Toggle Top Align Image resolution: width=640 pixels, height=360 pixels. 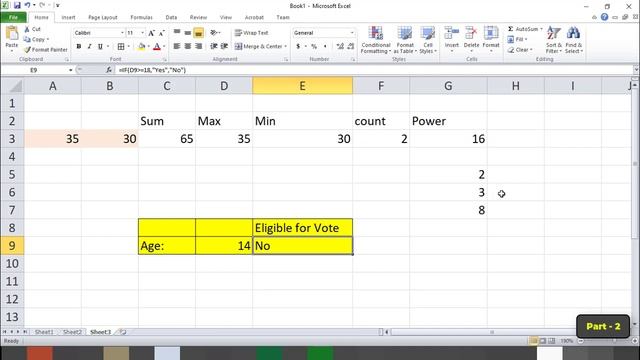click(x=177, y=32)
